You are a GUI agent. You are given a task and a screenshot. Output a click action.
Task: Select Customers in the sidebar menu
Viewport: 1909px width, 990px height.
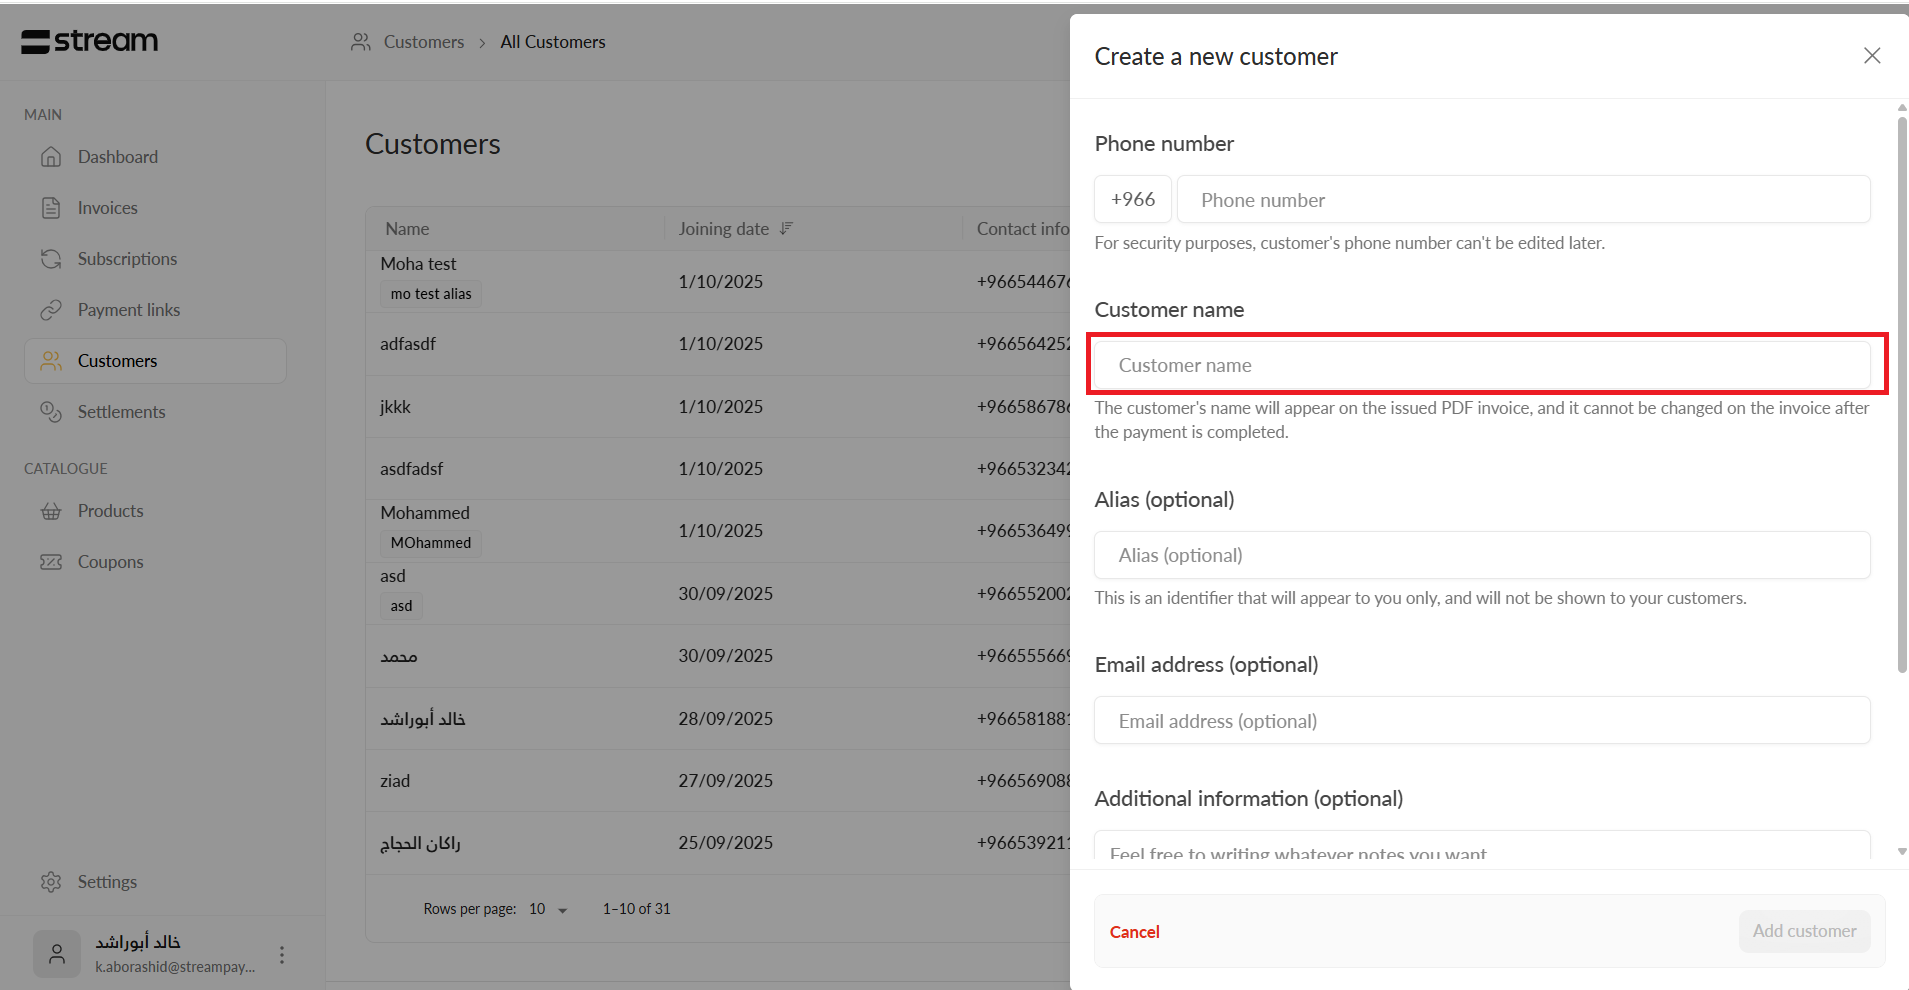click(155, 361)
